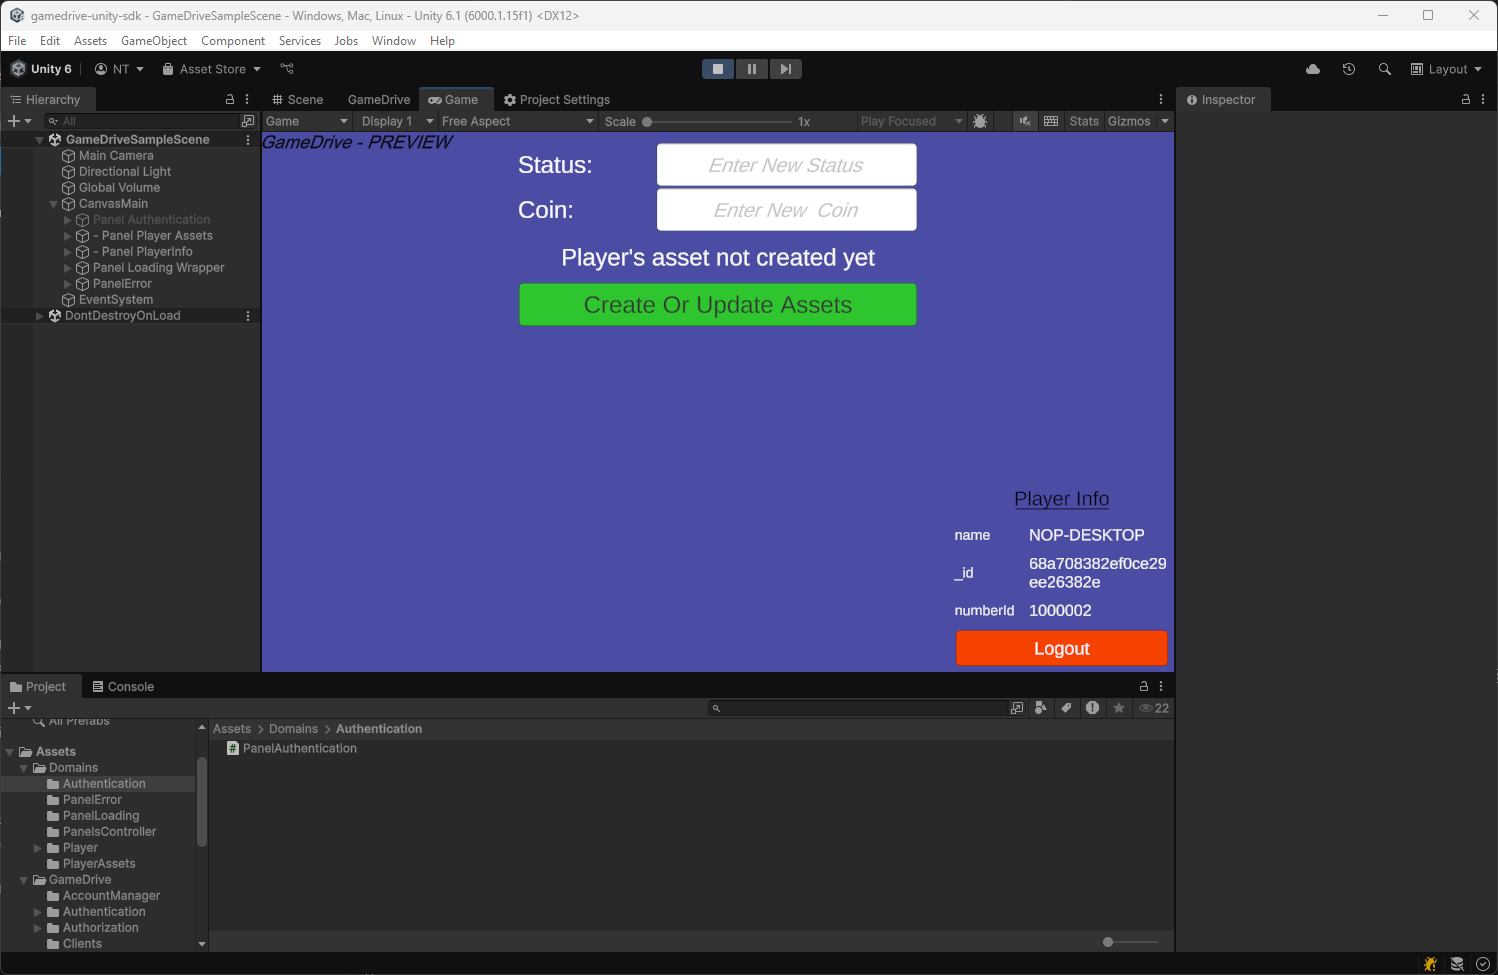Step one frame forward
Viewport: 1498px width, 975px height.
785,69
